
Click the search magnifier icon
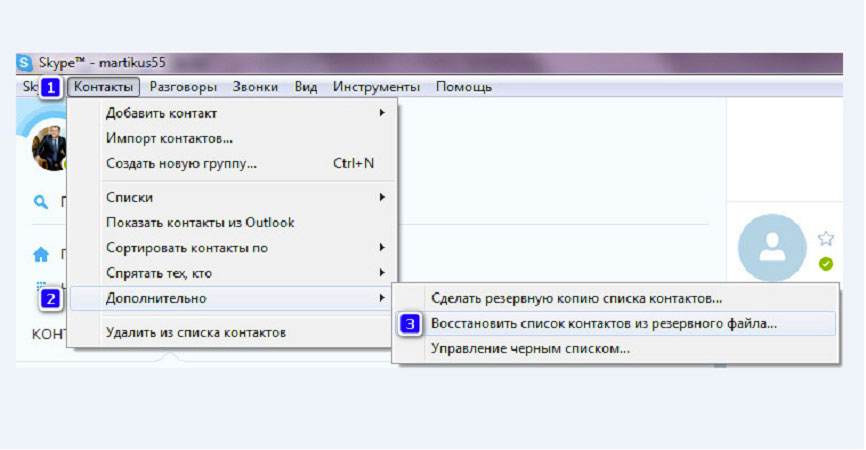(41, 202)
